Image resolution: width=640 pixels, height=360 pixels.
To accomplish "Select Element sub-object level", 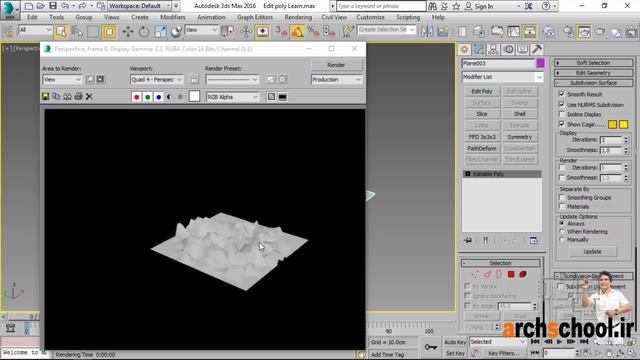I will click(x=523, y=274).
